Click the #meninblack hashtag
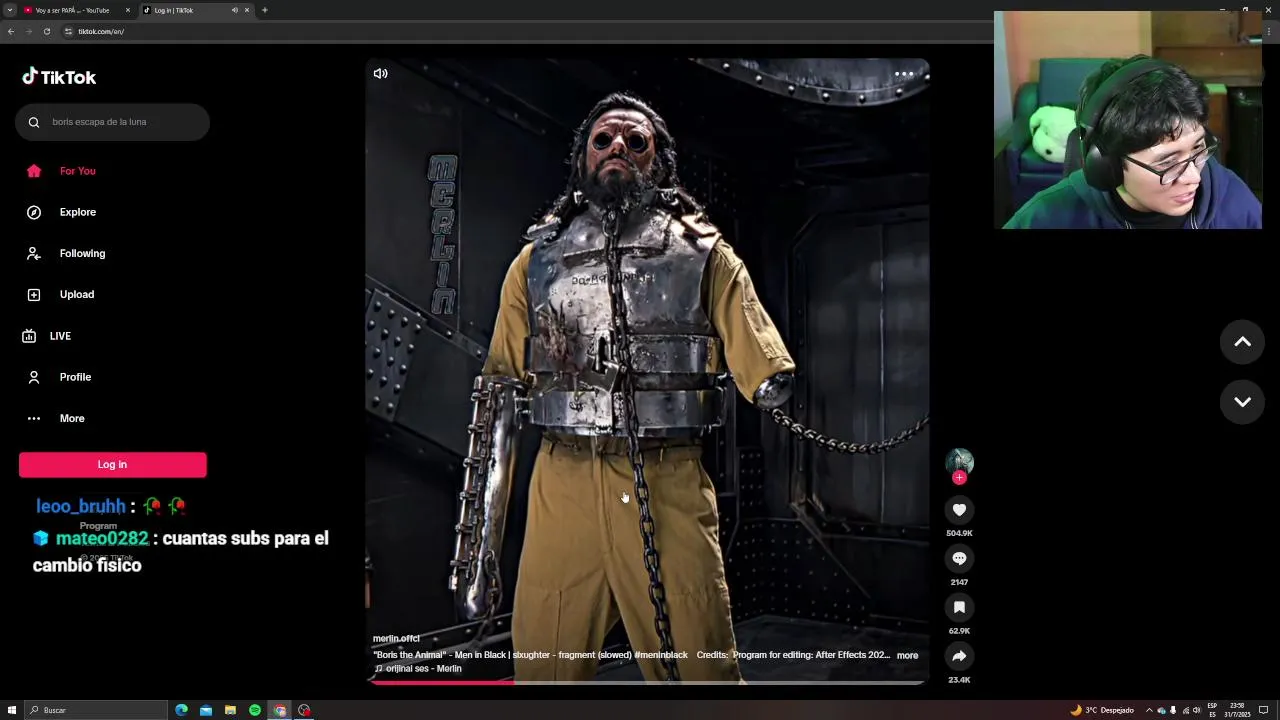This screenshot has height=720, width=1280. (661, 655)
